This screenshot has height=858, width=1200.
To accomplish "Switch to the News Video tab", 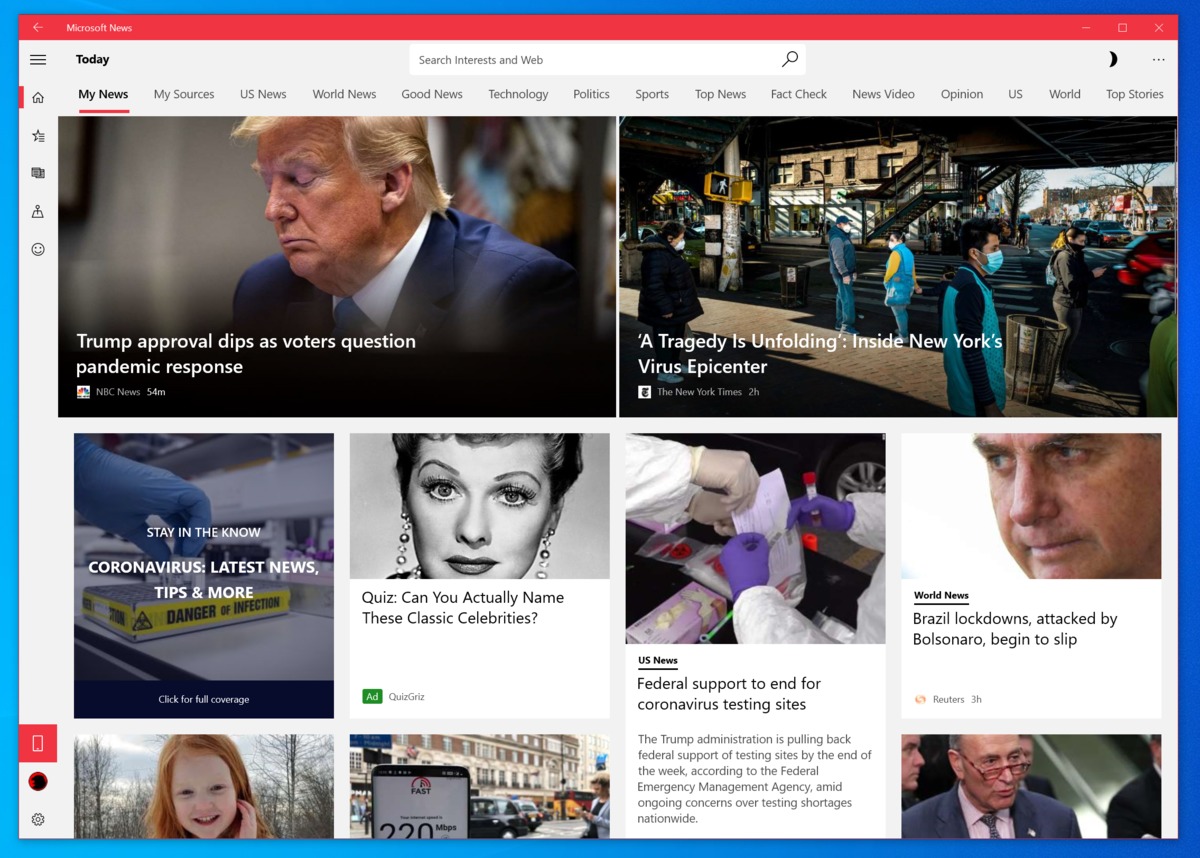I will (883, 94).
